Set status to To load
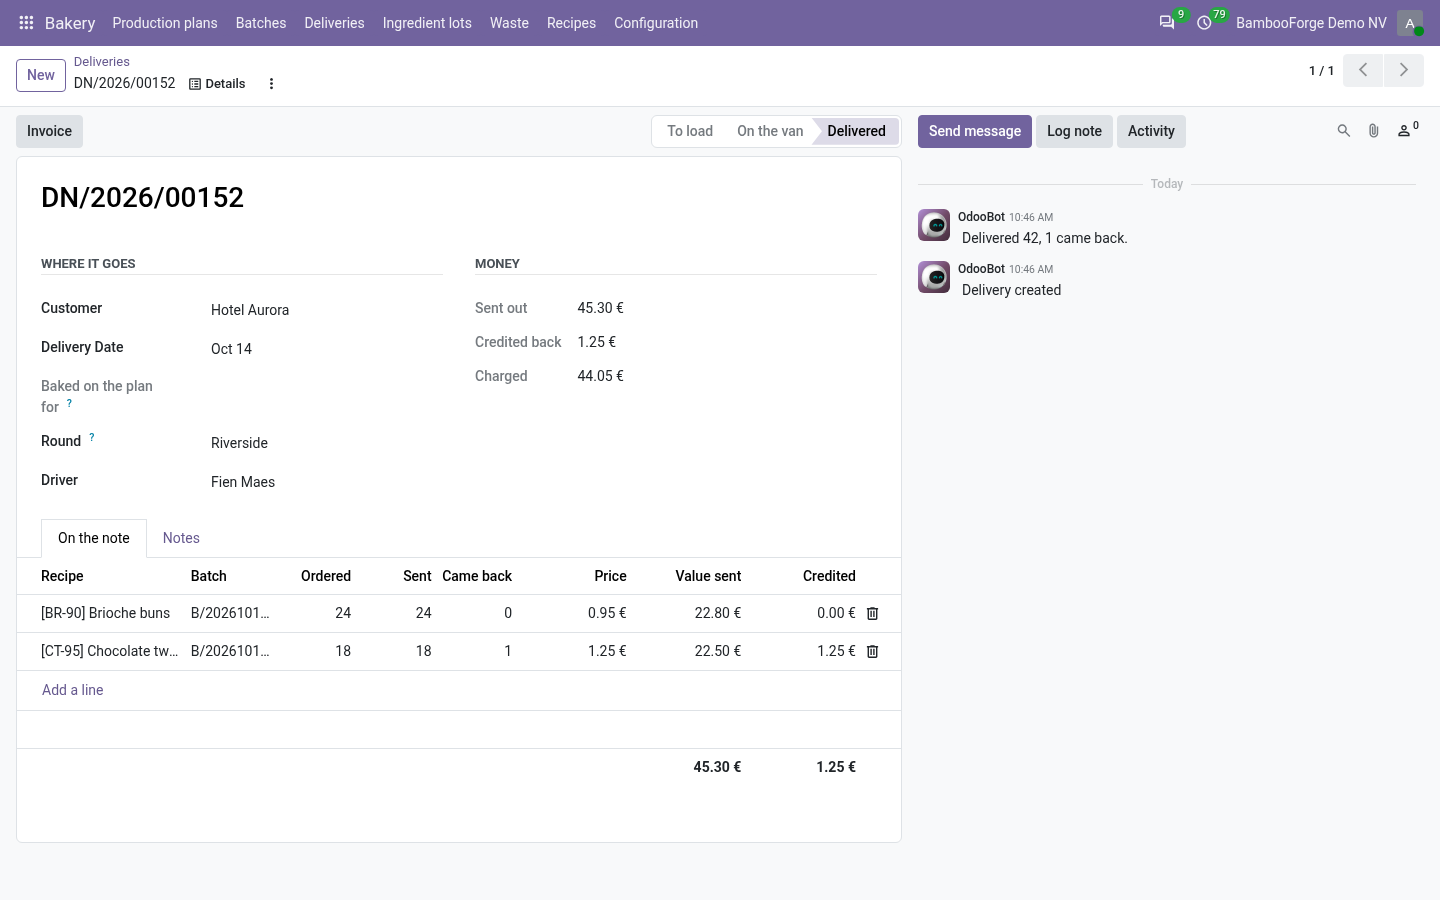This screenshot has width=1440, height=900. tap(690, 131)
